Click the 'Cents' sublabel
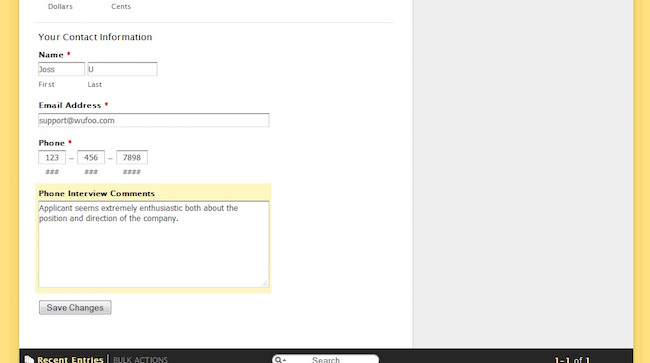This screenshot has height=363, width=650. pyautogui.click(x=121, y=7)
